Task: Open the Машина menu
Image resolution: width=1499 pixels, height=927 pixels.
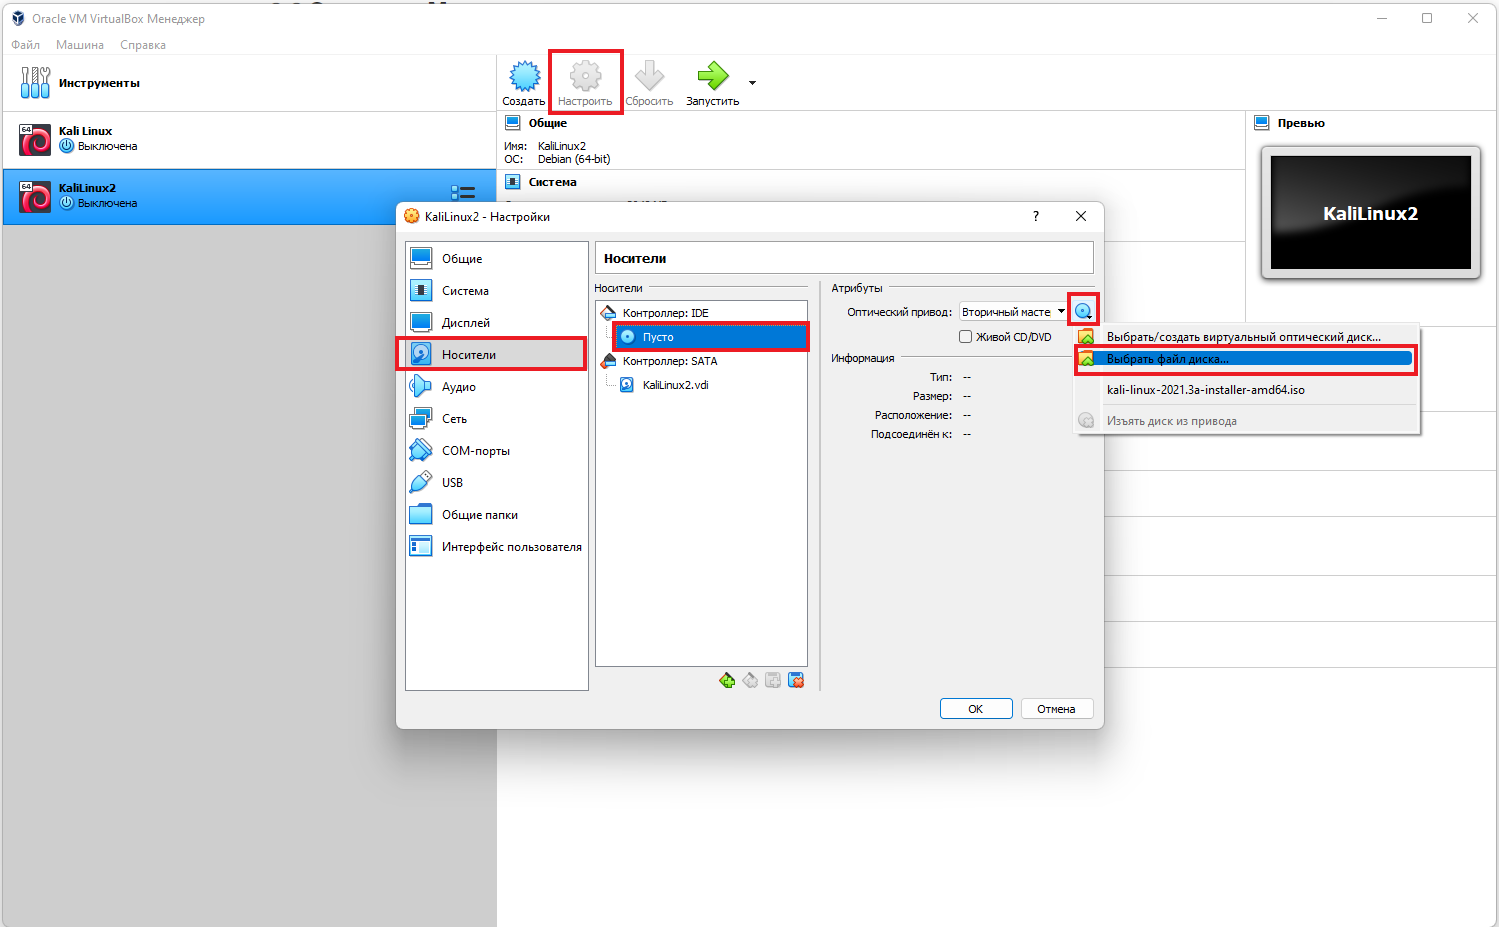Action: pos(80,45)
